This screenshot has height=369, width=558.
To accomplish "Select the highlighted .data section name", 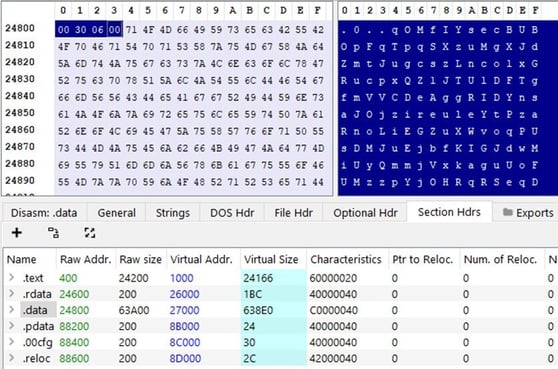I will tap(35, 310).
